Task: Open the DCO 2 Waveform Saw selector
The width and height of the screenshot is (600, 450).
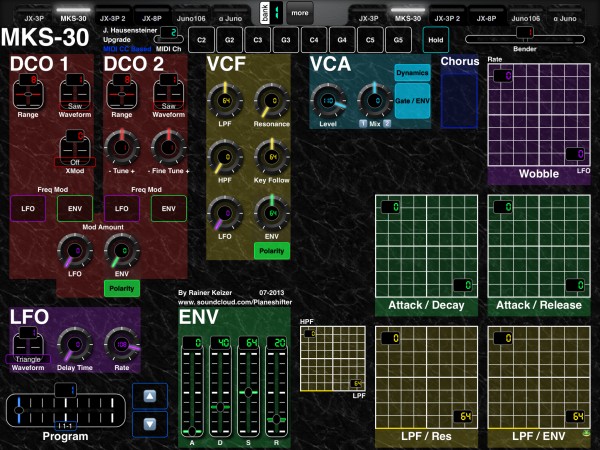Action: (168, 92)
